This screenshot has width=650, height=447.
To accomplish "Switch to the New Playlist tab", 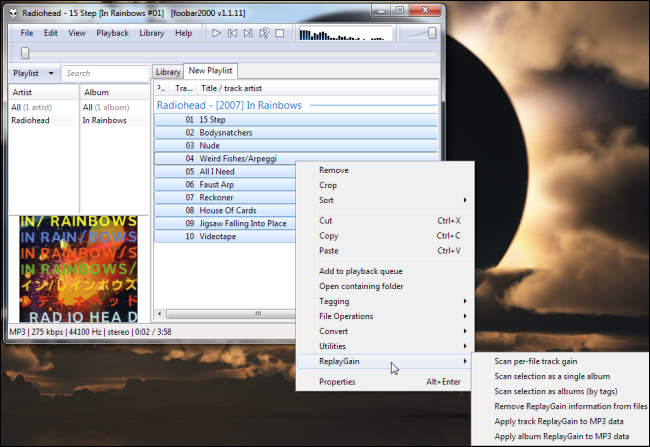I will (x=211, y=71).
